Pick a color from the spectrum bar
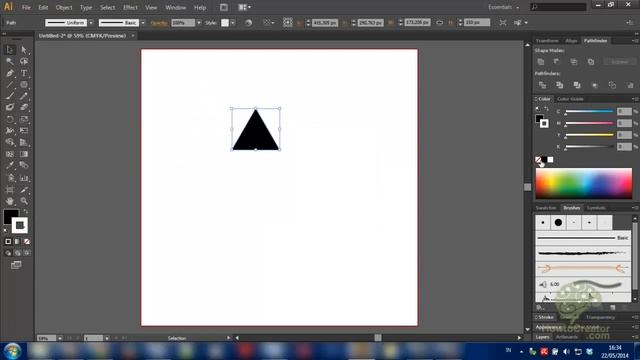This screenshot has width=640, height=360. (584, 183)
